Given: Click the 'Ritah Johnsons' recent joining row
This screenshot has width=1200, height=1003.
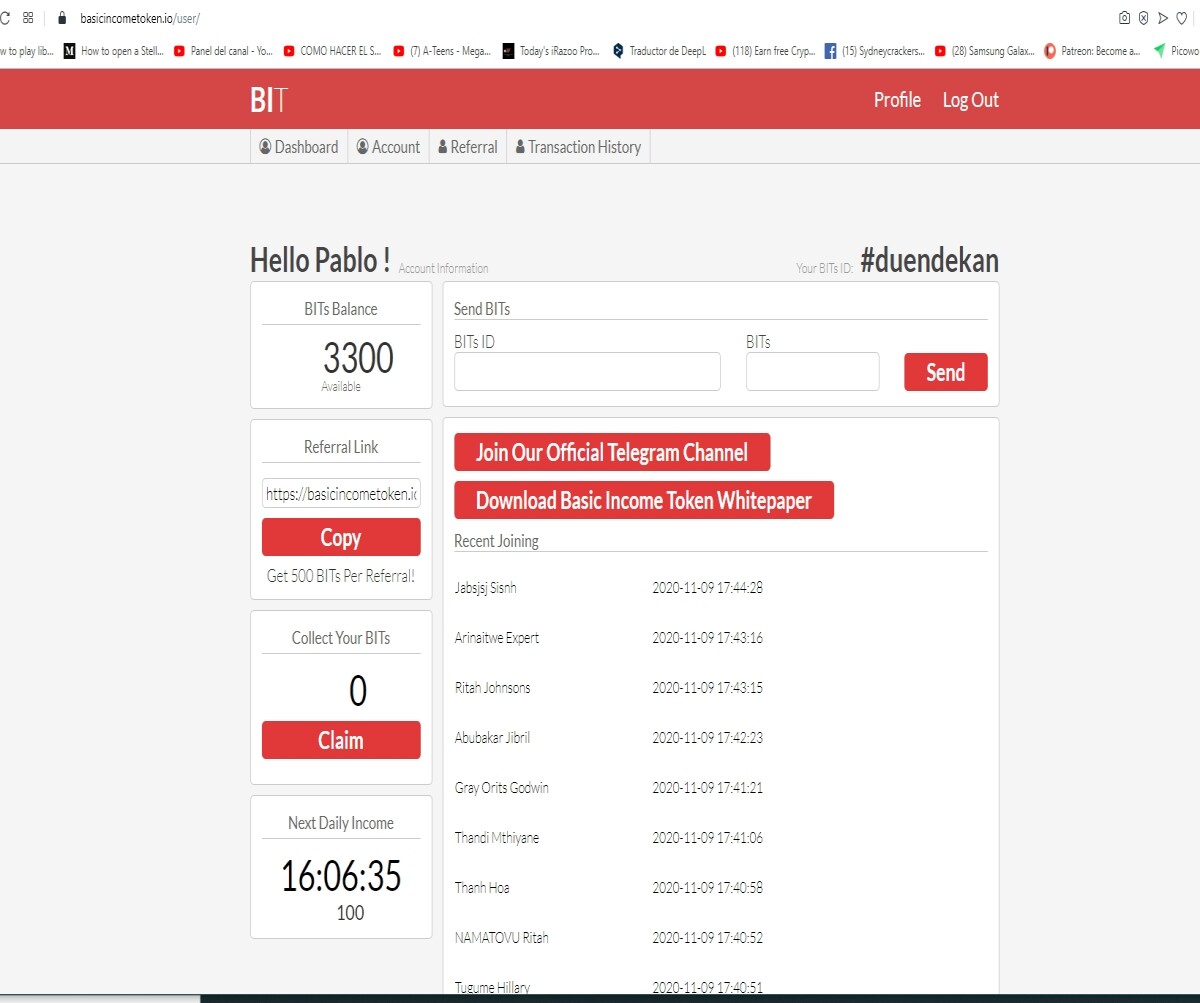Looking at the screenshot, I should coord(720,688).
